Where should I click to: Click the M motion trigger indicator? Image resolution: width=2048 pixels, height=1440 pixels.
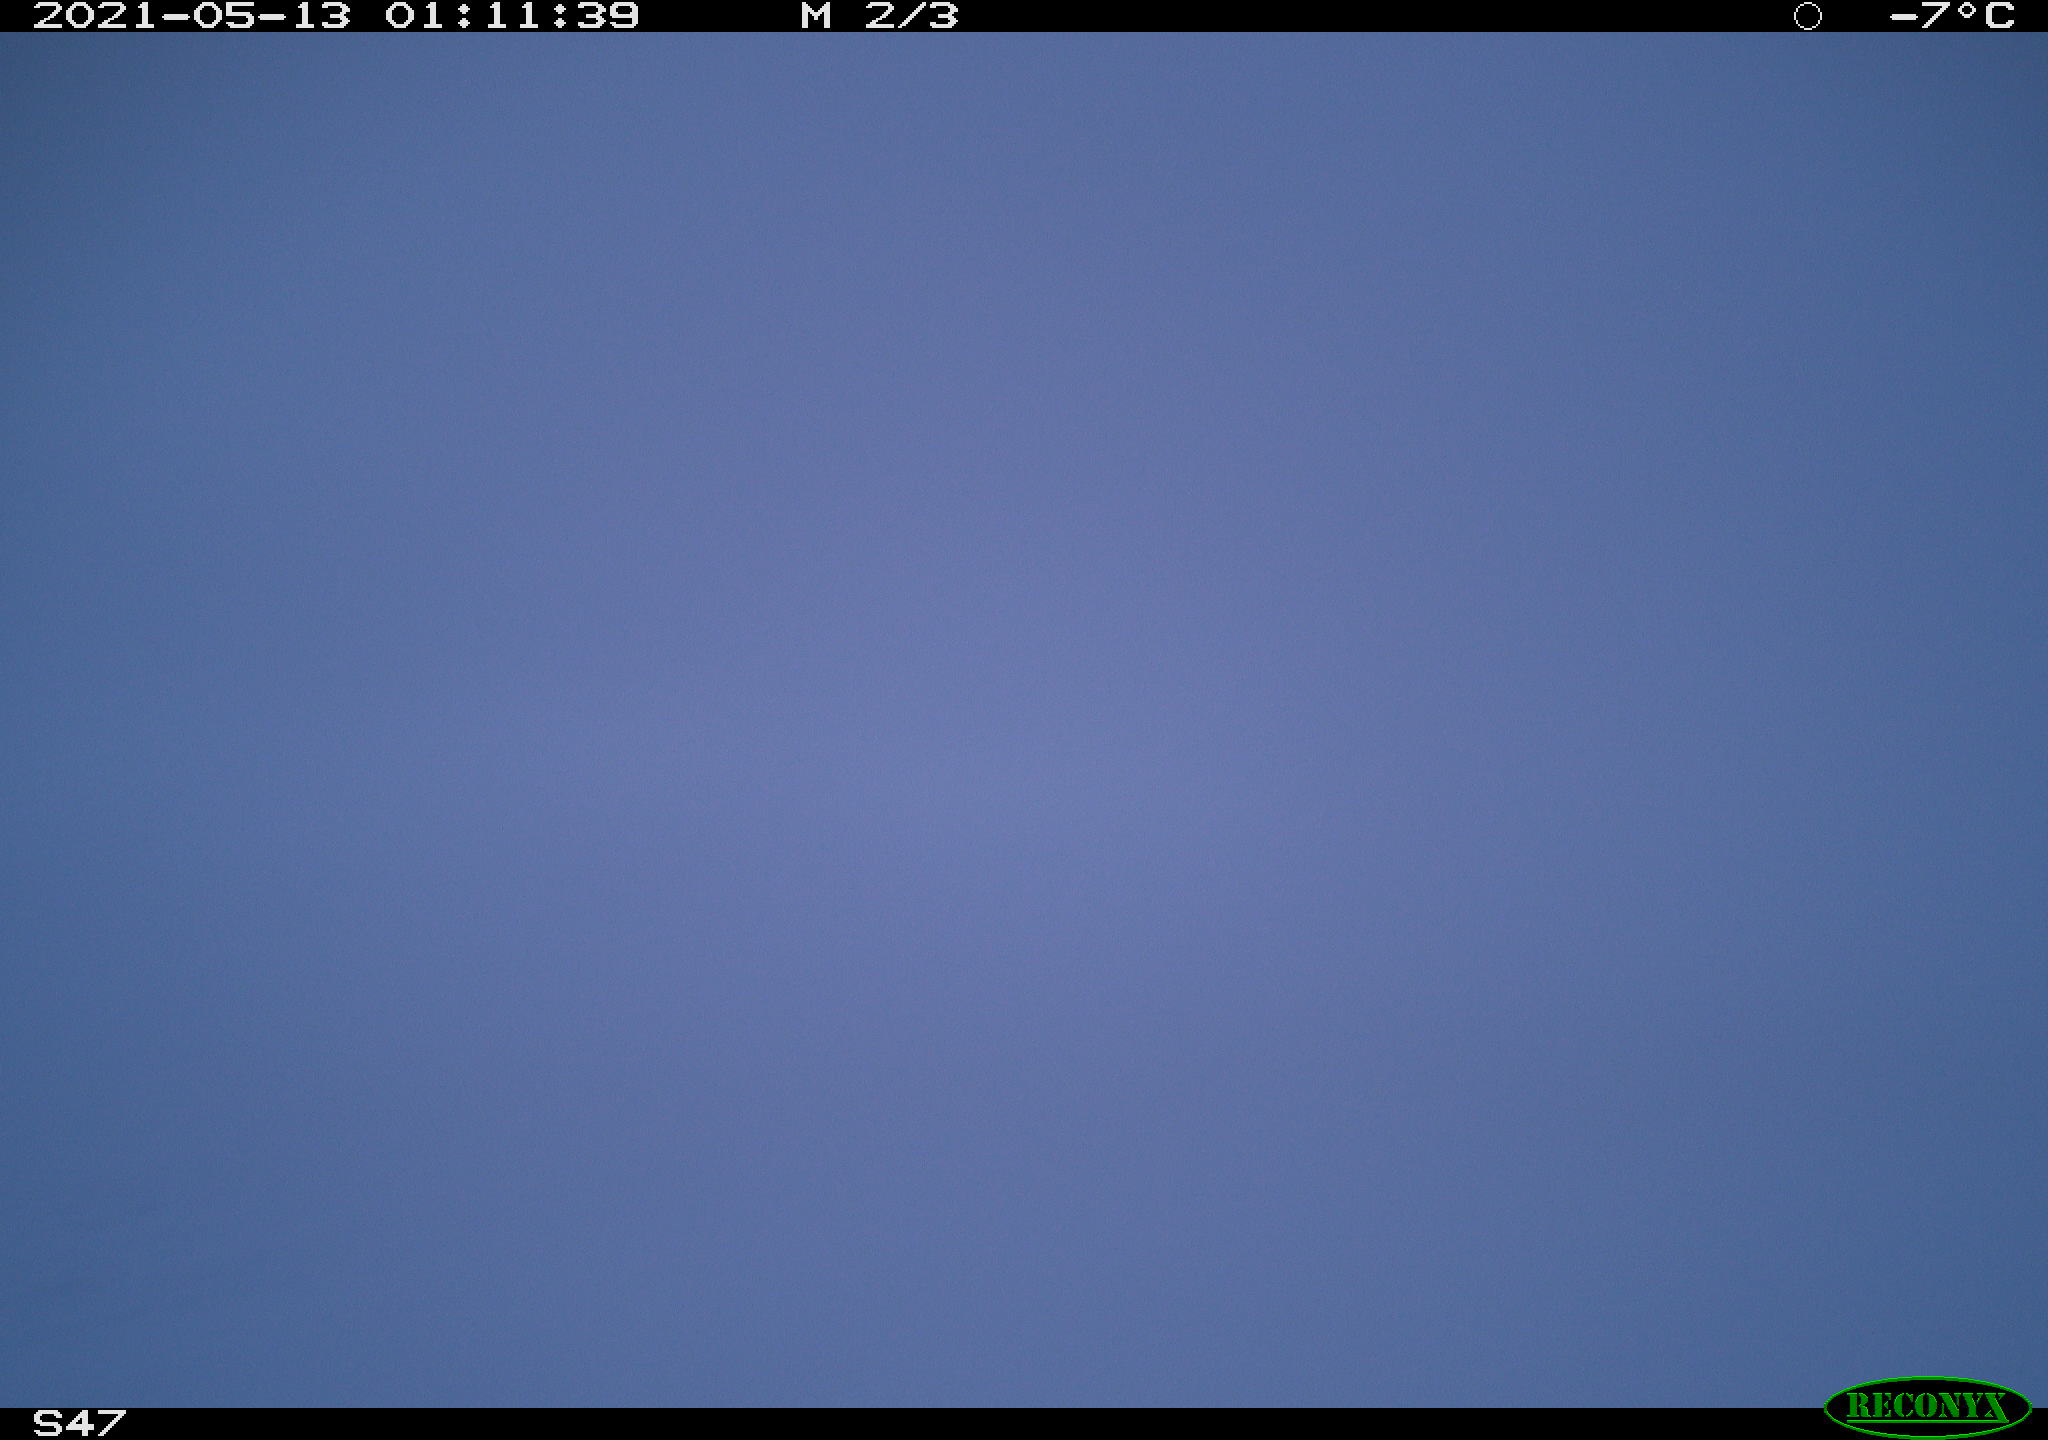pos(816,16)
